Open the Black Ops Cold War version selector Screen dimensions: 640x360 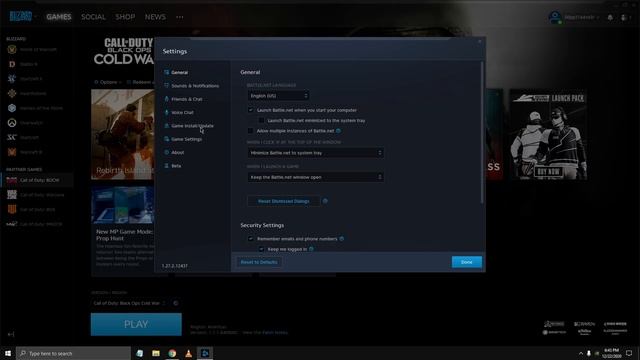(x=129, y=303)
